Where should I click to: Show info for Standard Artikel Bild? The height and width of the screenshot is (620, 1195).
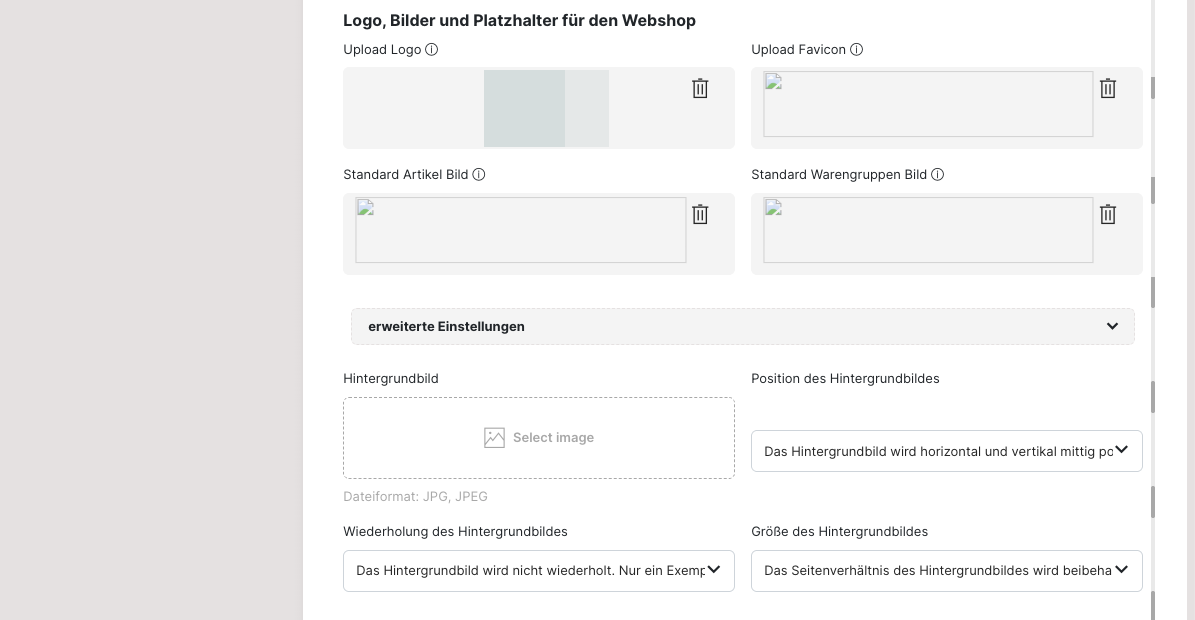click(479, 175)
